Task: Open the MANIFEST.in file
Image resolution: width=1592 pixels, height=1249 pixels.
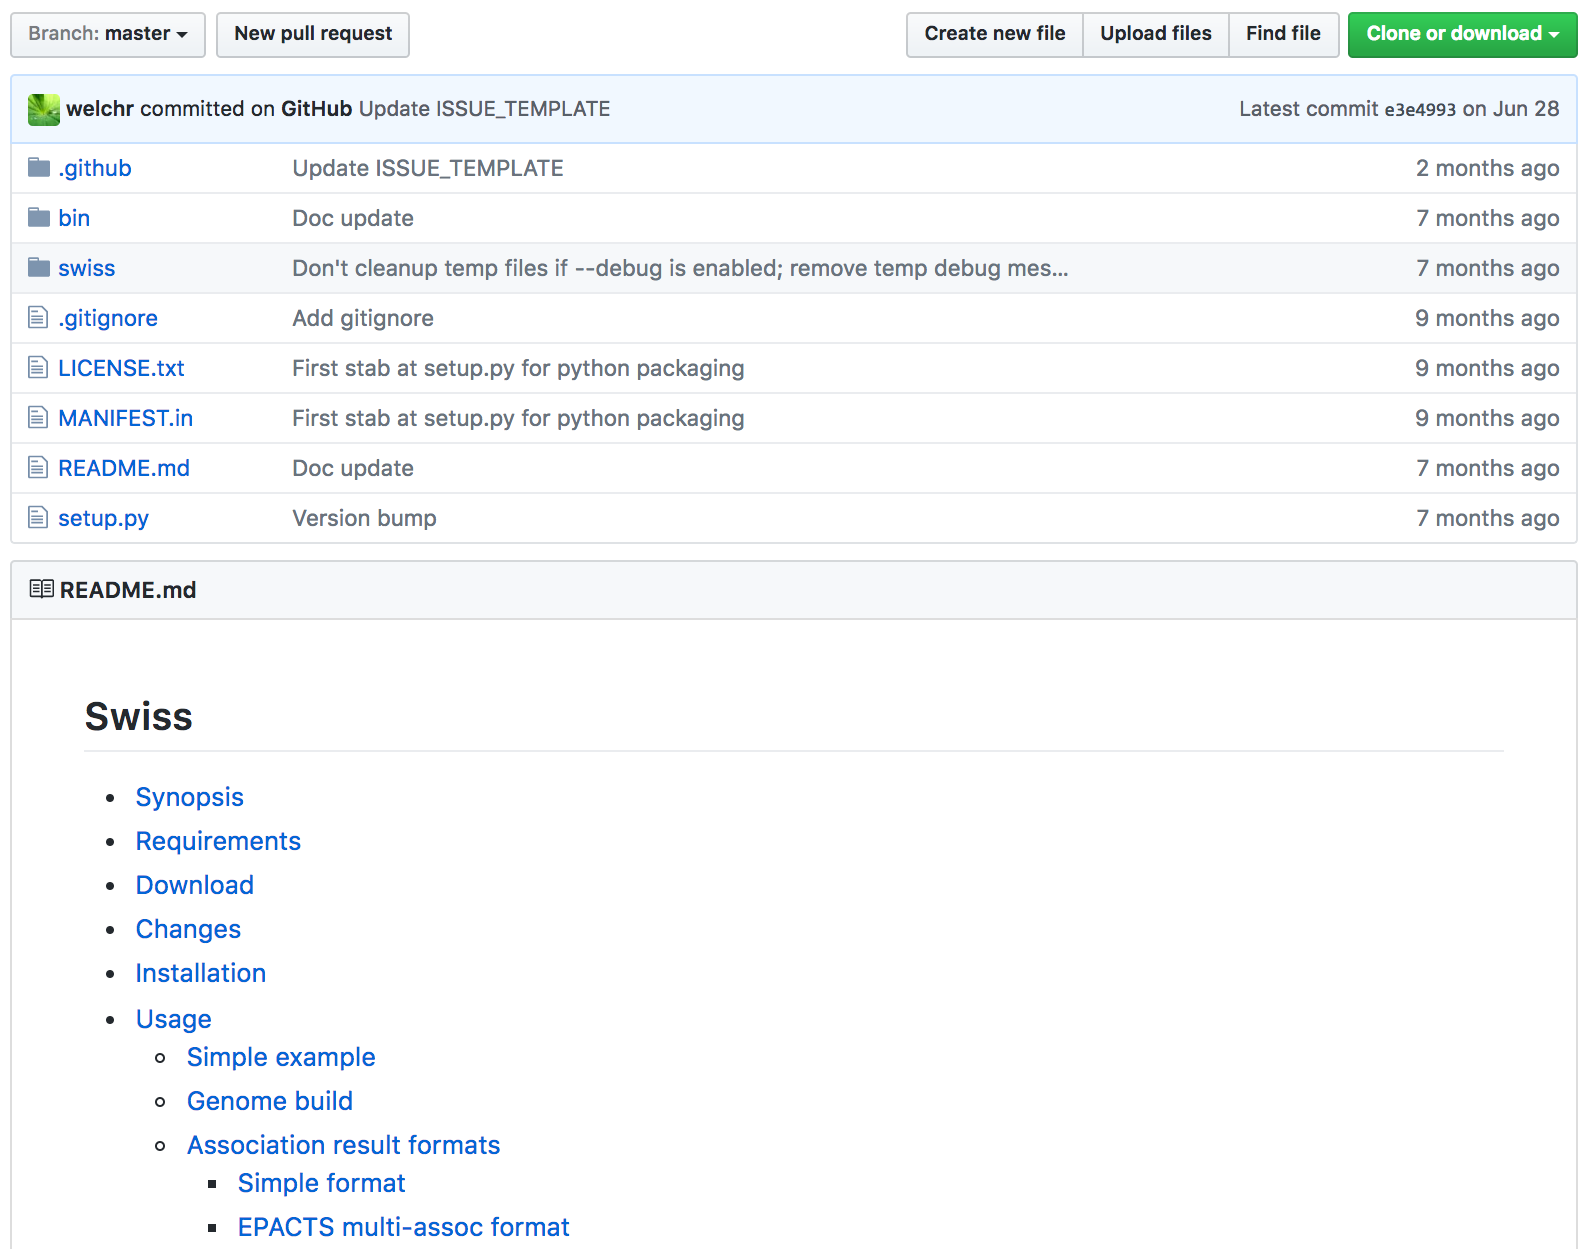Action: click(x=126, y=418)
